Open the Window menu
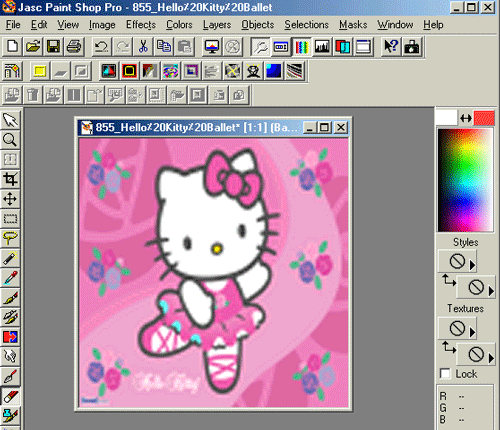 click(395, 25)
